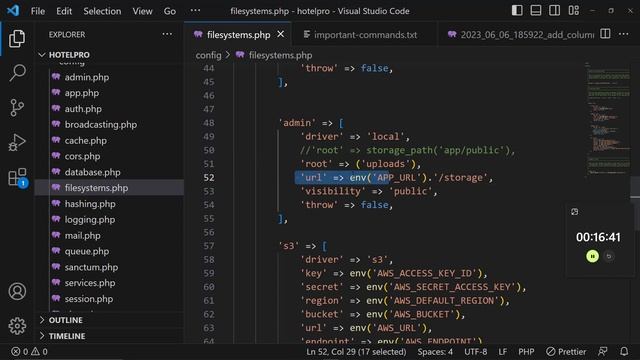Click the editor vertical scrollbar
640x360 pixels.
pos(635,202)
